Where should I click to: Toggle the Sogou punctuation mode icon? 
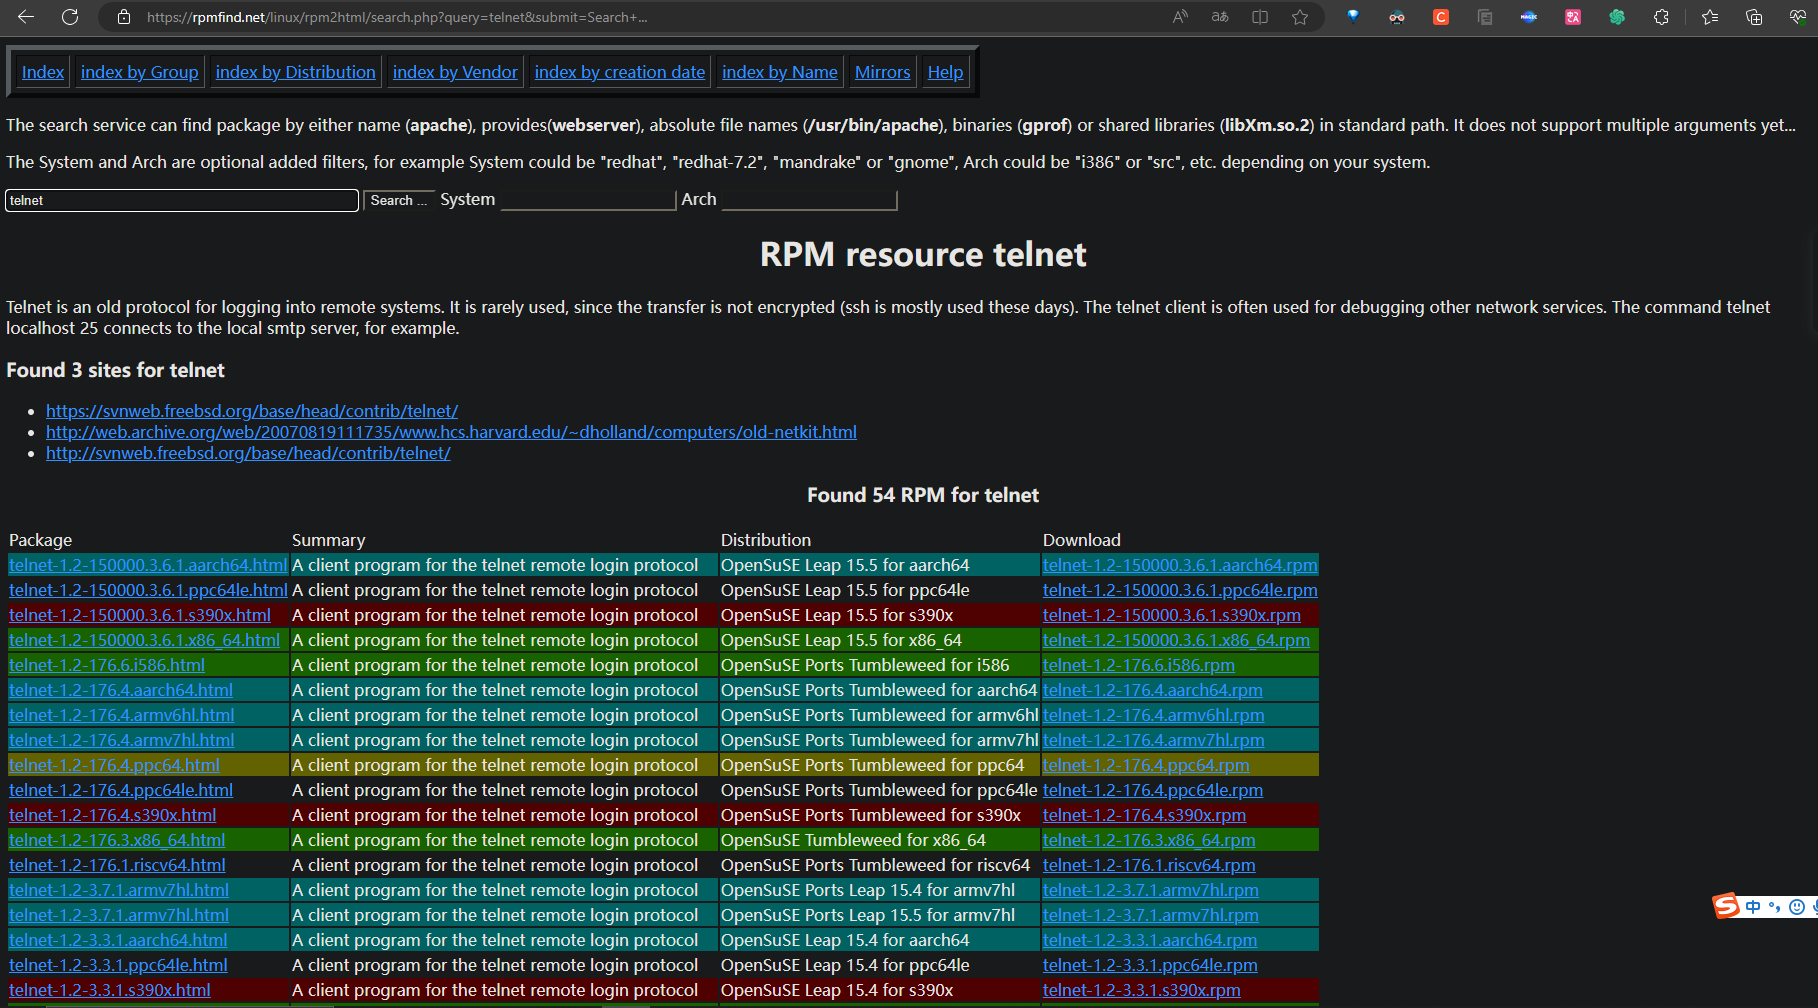click(1775, 907)
